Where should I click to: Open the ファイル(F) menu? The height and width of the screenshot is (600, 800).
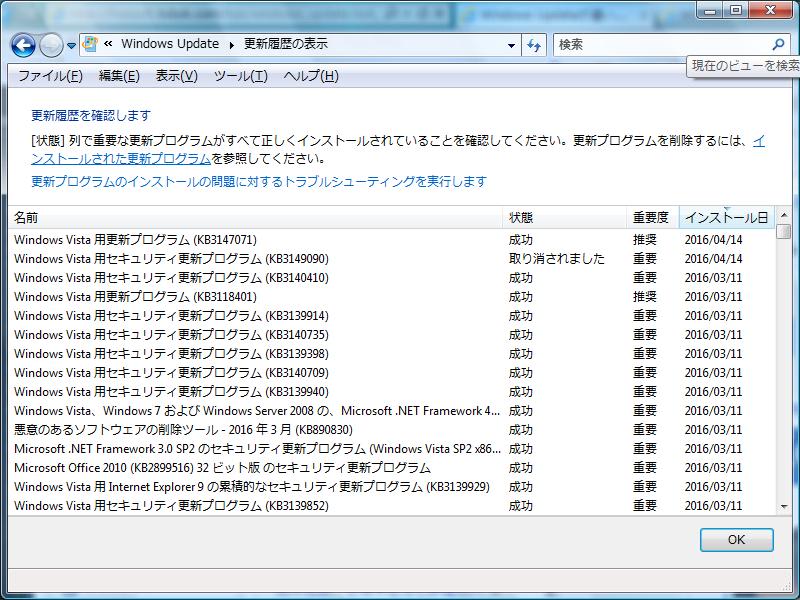tap(50, 76)
